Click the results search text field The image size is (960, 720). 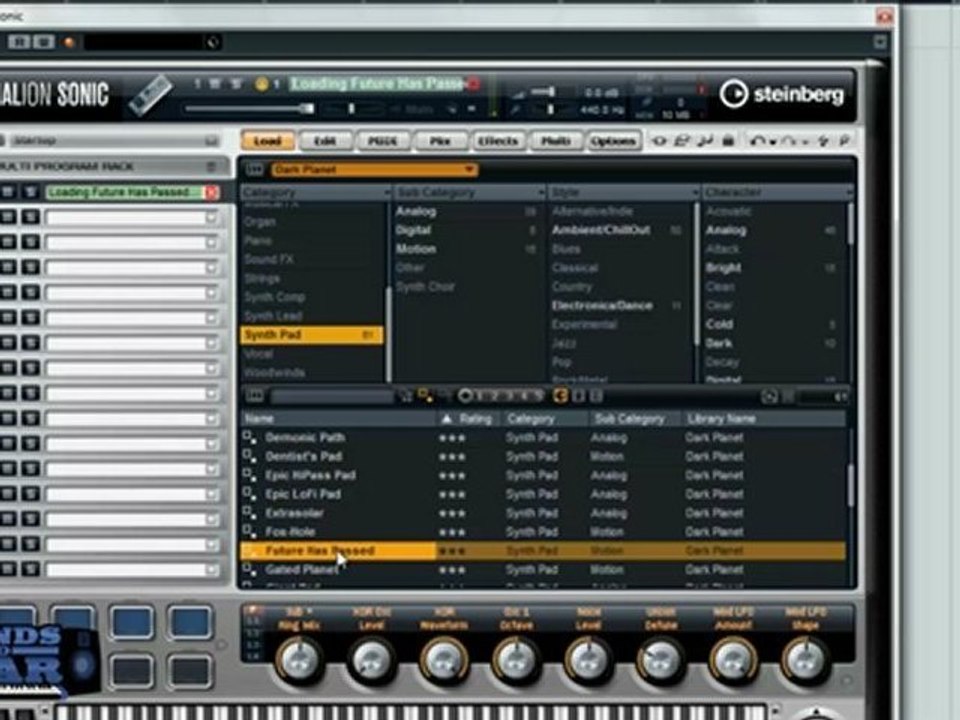click(332, 397)
